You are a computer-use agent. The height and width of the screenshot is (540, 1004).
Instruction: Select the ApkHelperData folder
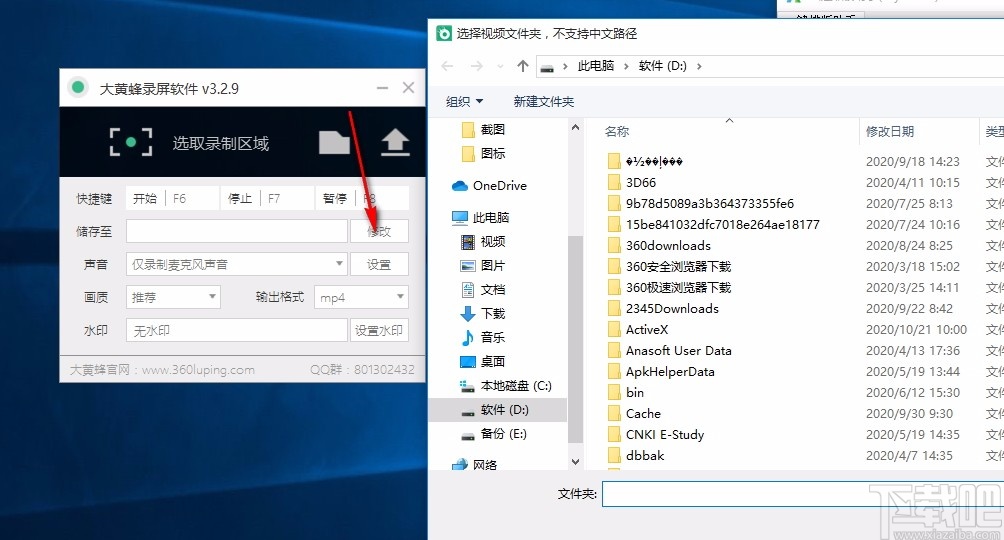pyautogui.click(x=670, y=372)
